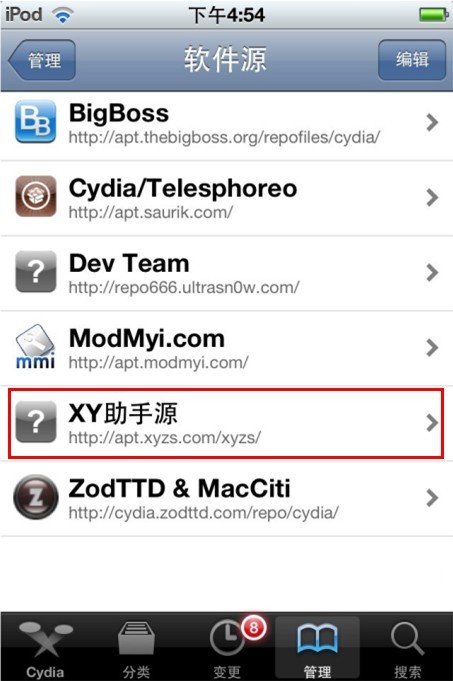Image resolution: width=453 pixels, height=681 pixels.
Task: Tap the 编辑 edit button
Action: click(412, 60)
